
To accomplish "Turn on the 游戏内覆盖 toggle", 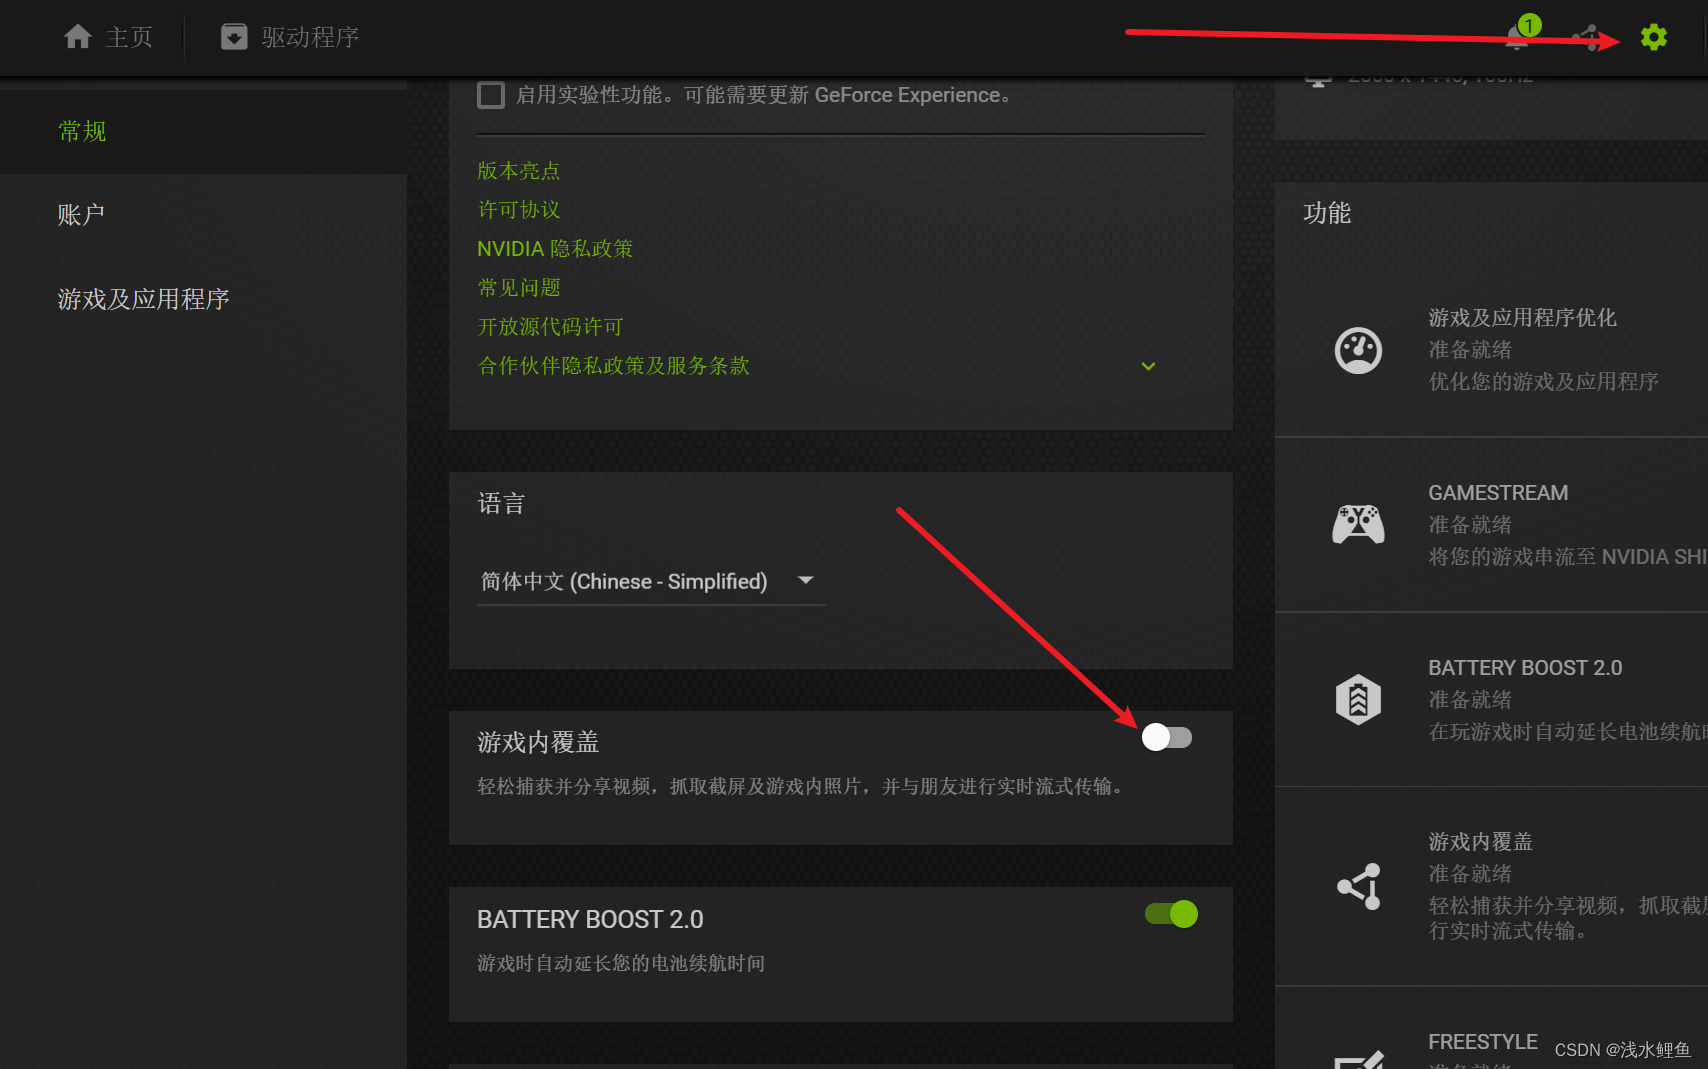I will click(1167, 737).
